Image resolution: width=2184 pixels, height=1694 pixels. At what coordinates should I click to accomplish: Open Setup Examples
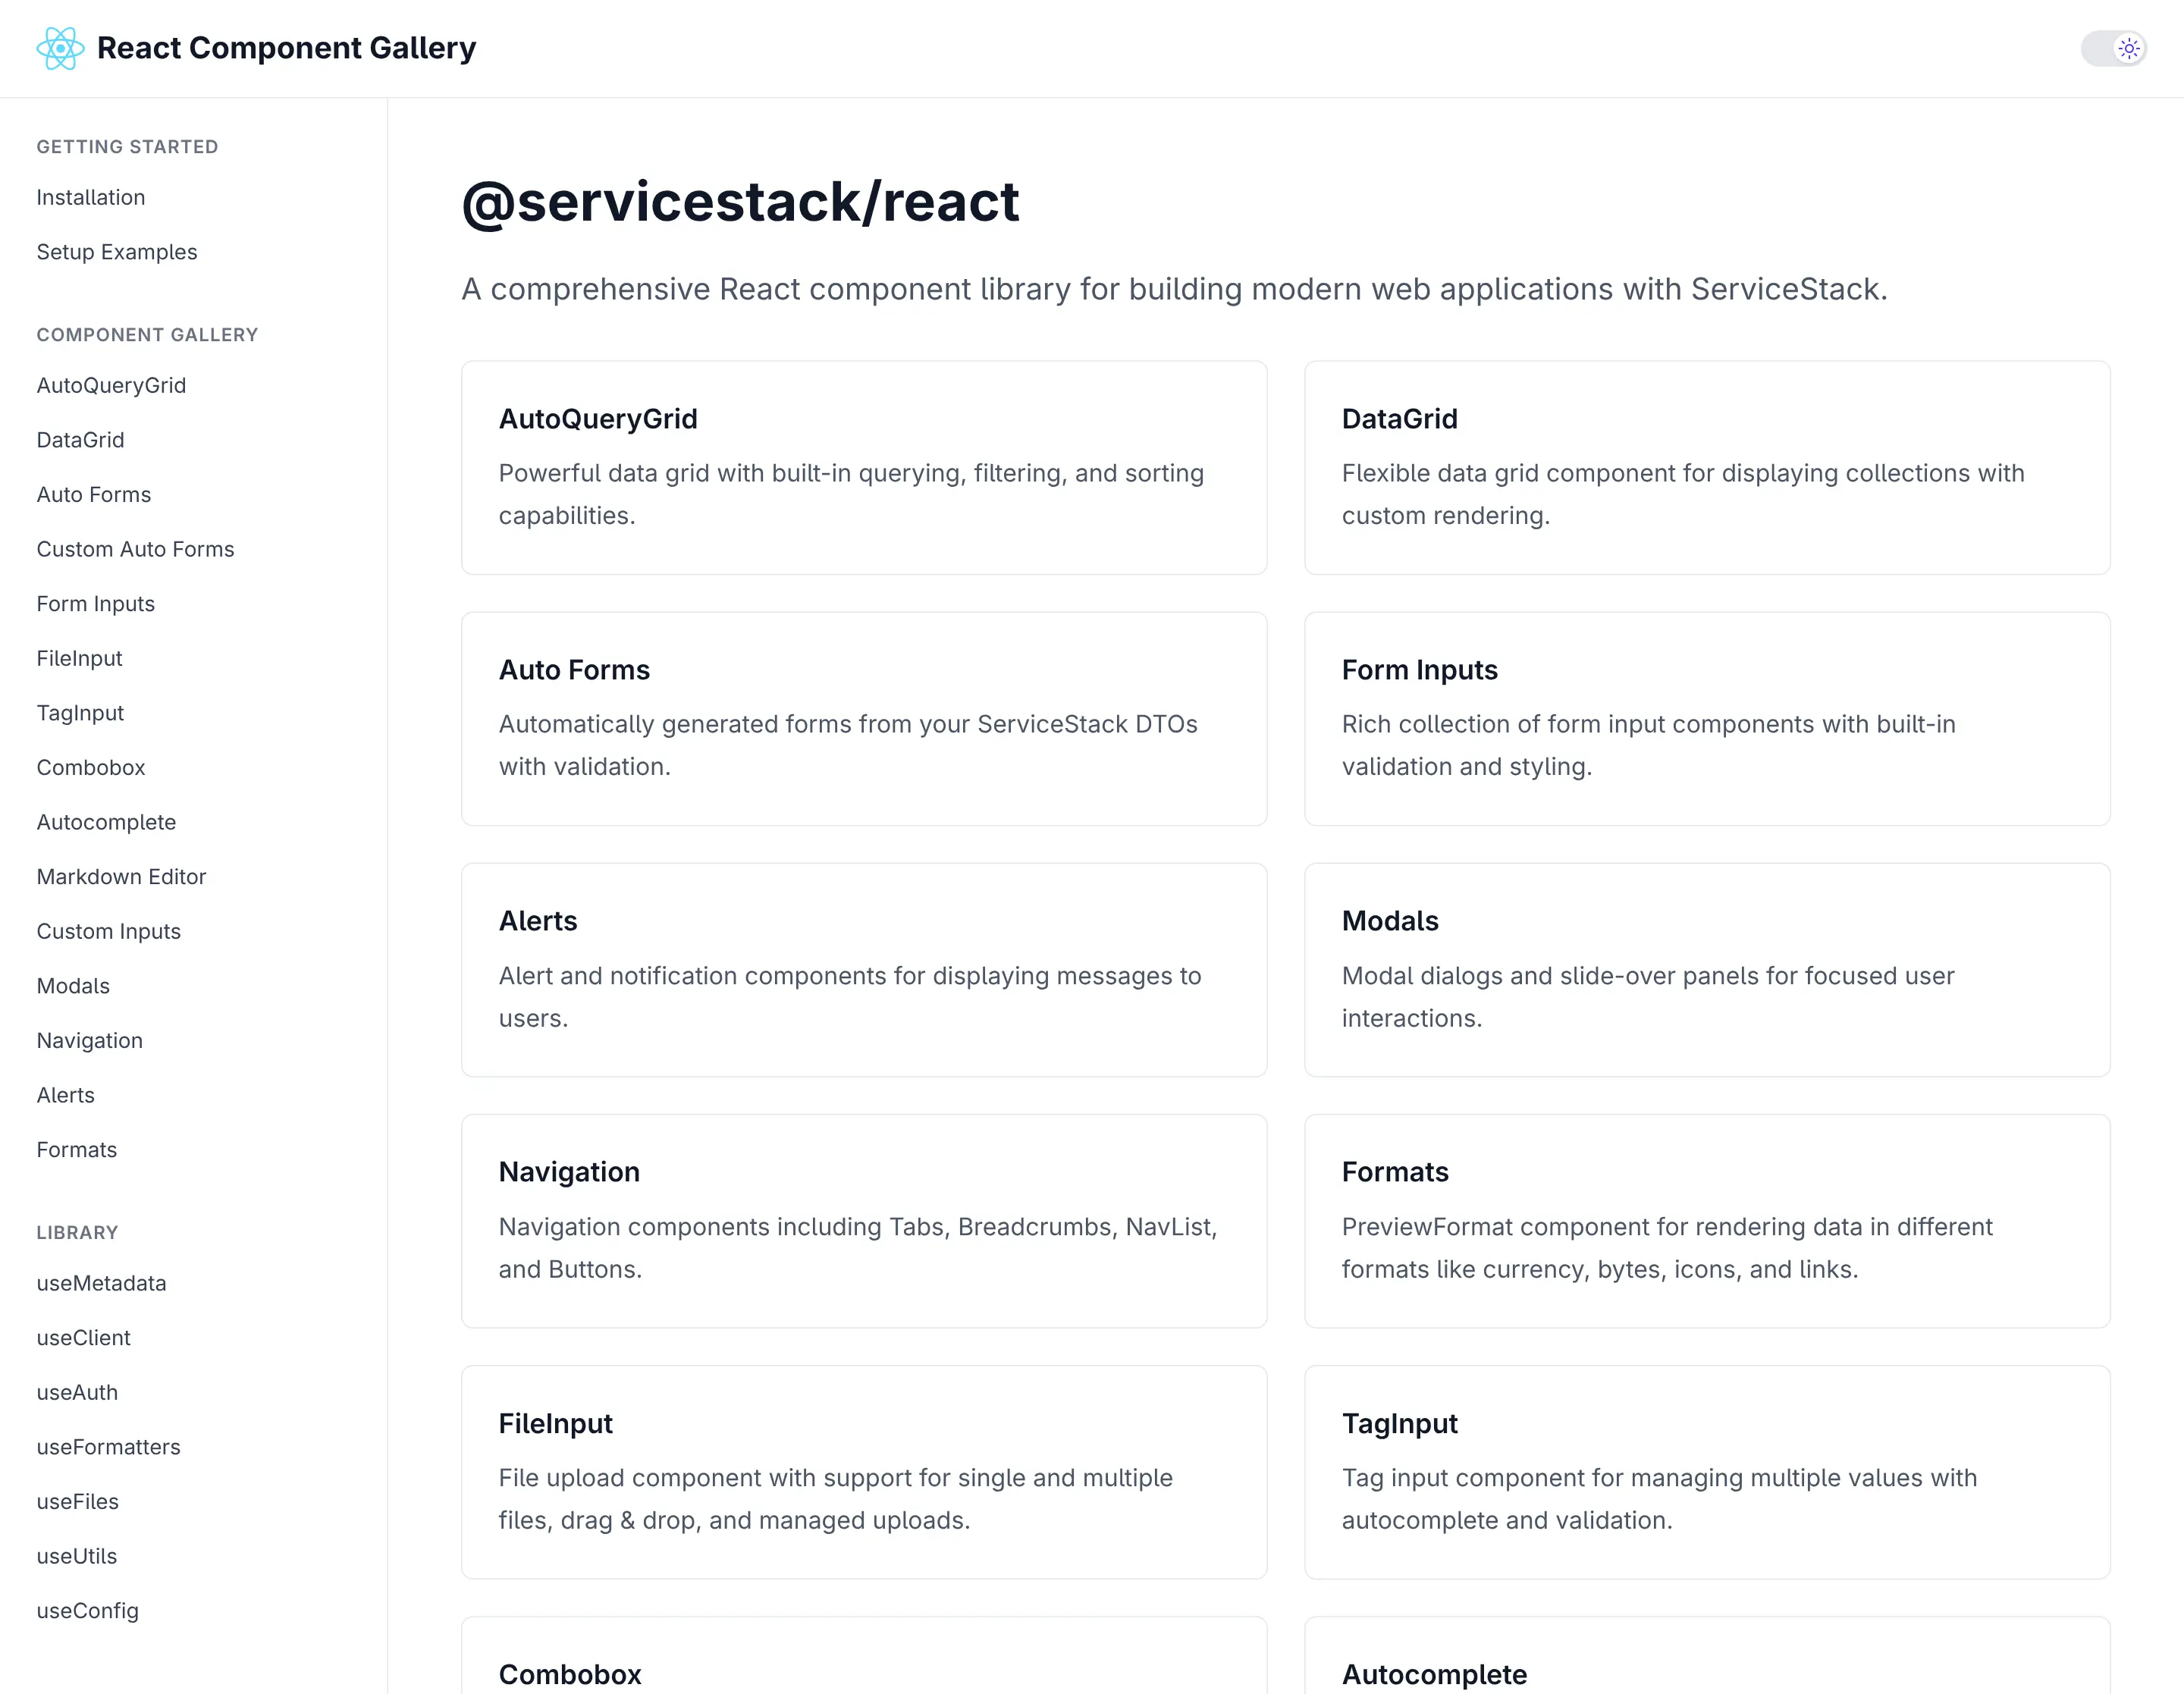click(x=116, y=252)
